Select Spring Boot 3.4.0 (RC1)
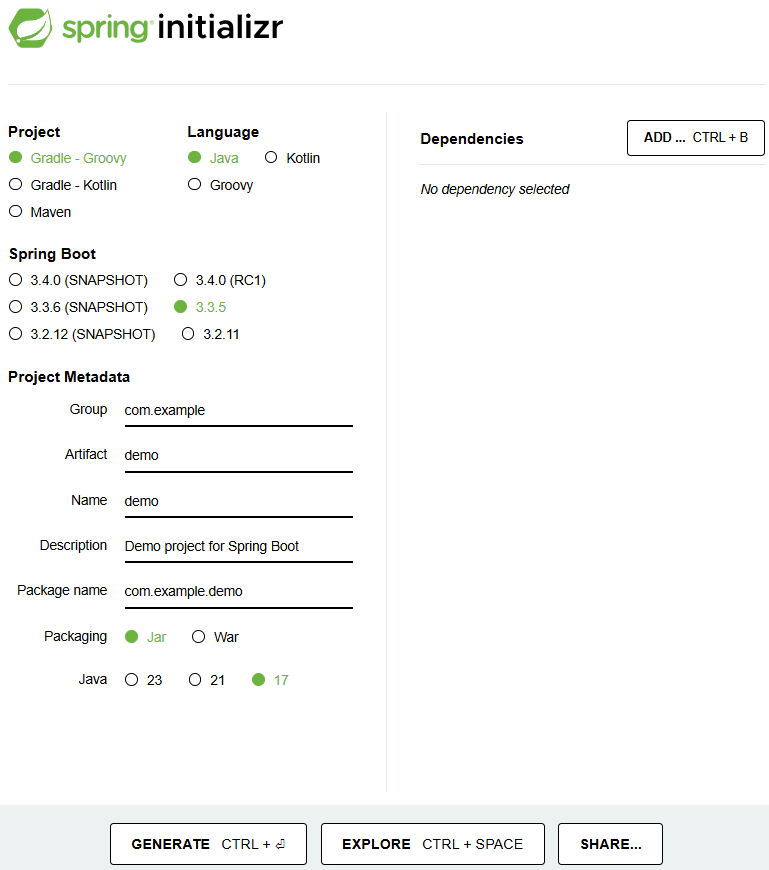The image size is (769, 870). (220, 280)
